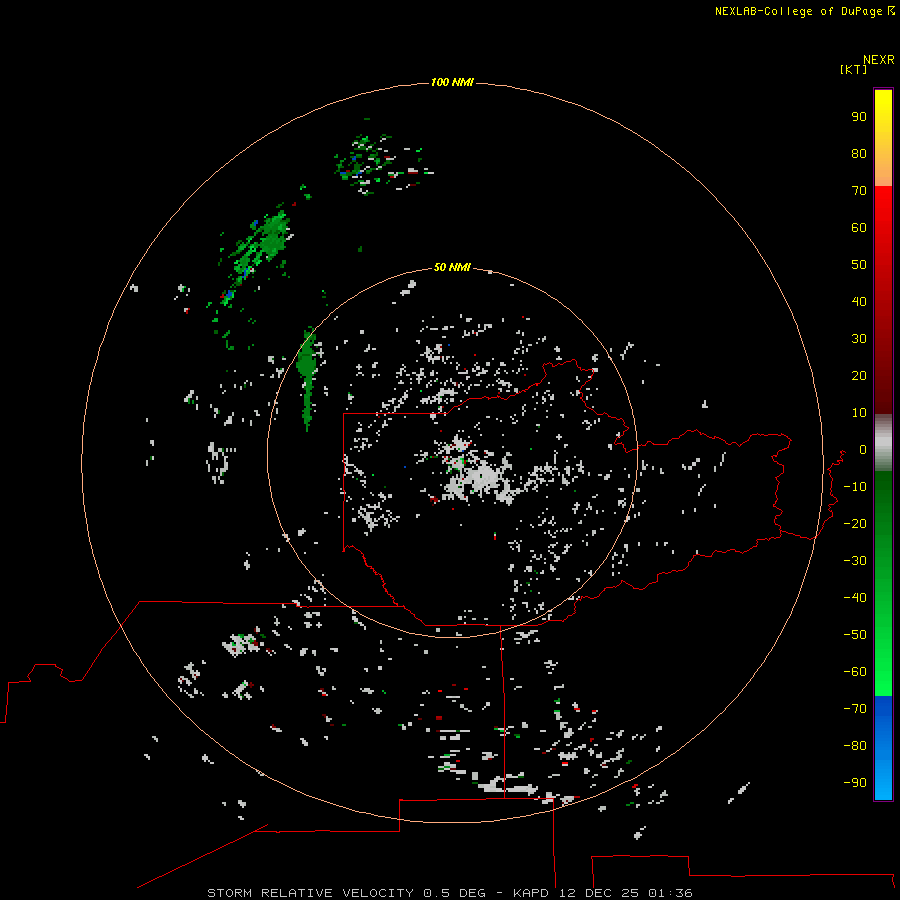The height and width of the screenshot is (900, 900).
Task: Click the 20 value on the velocity scale
Action: (859, 375)
